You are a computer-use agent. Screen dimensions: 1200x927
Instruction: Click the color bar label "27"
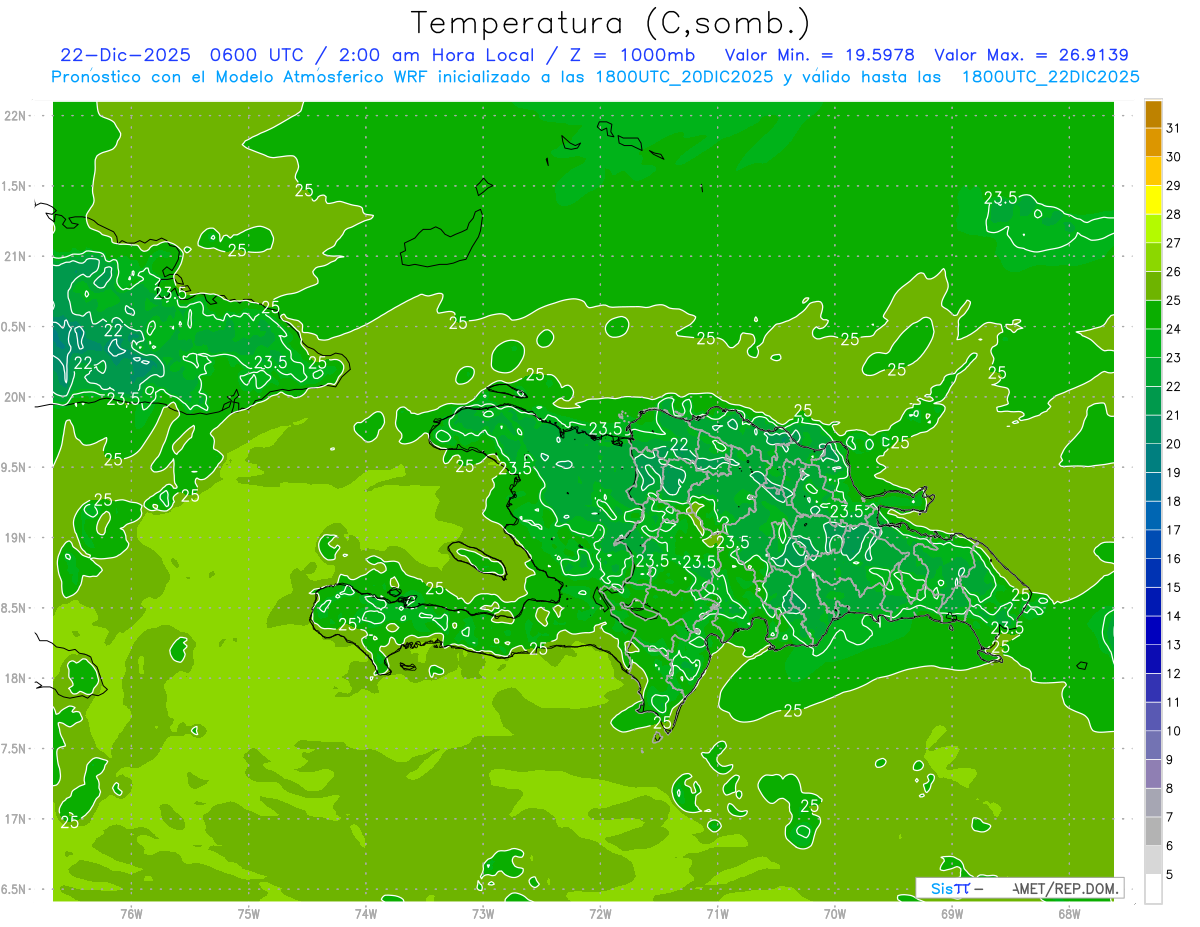pyautogui.click(x=1175, y=243)
